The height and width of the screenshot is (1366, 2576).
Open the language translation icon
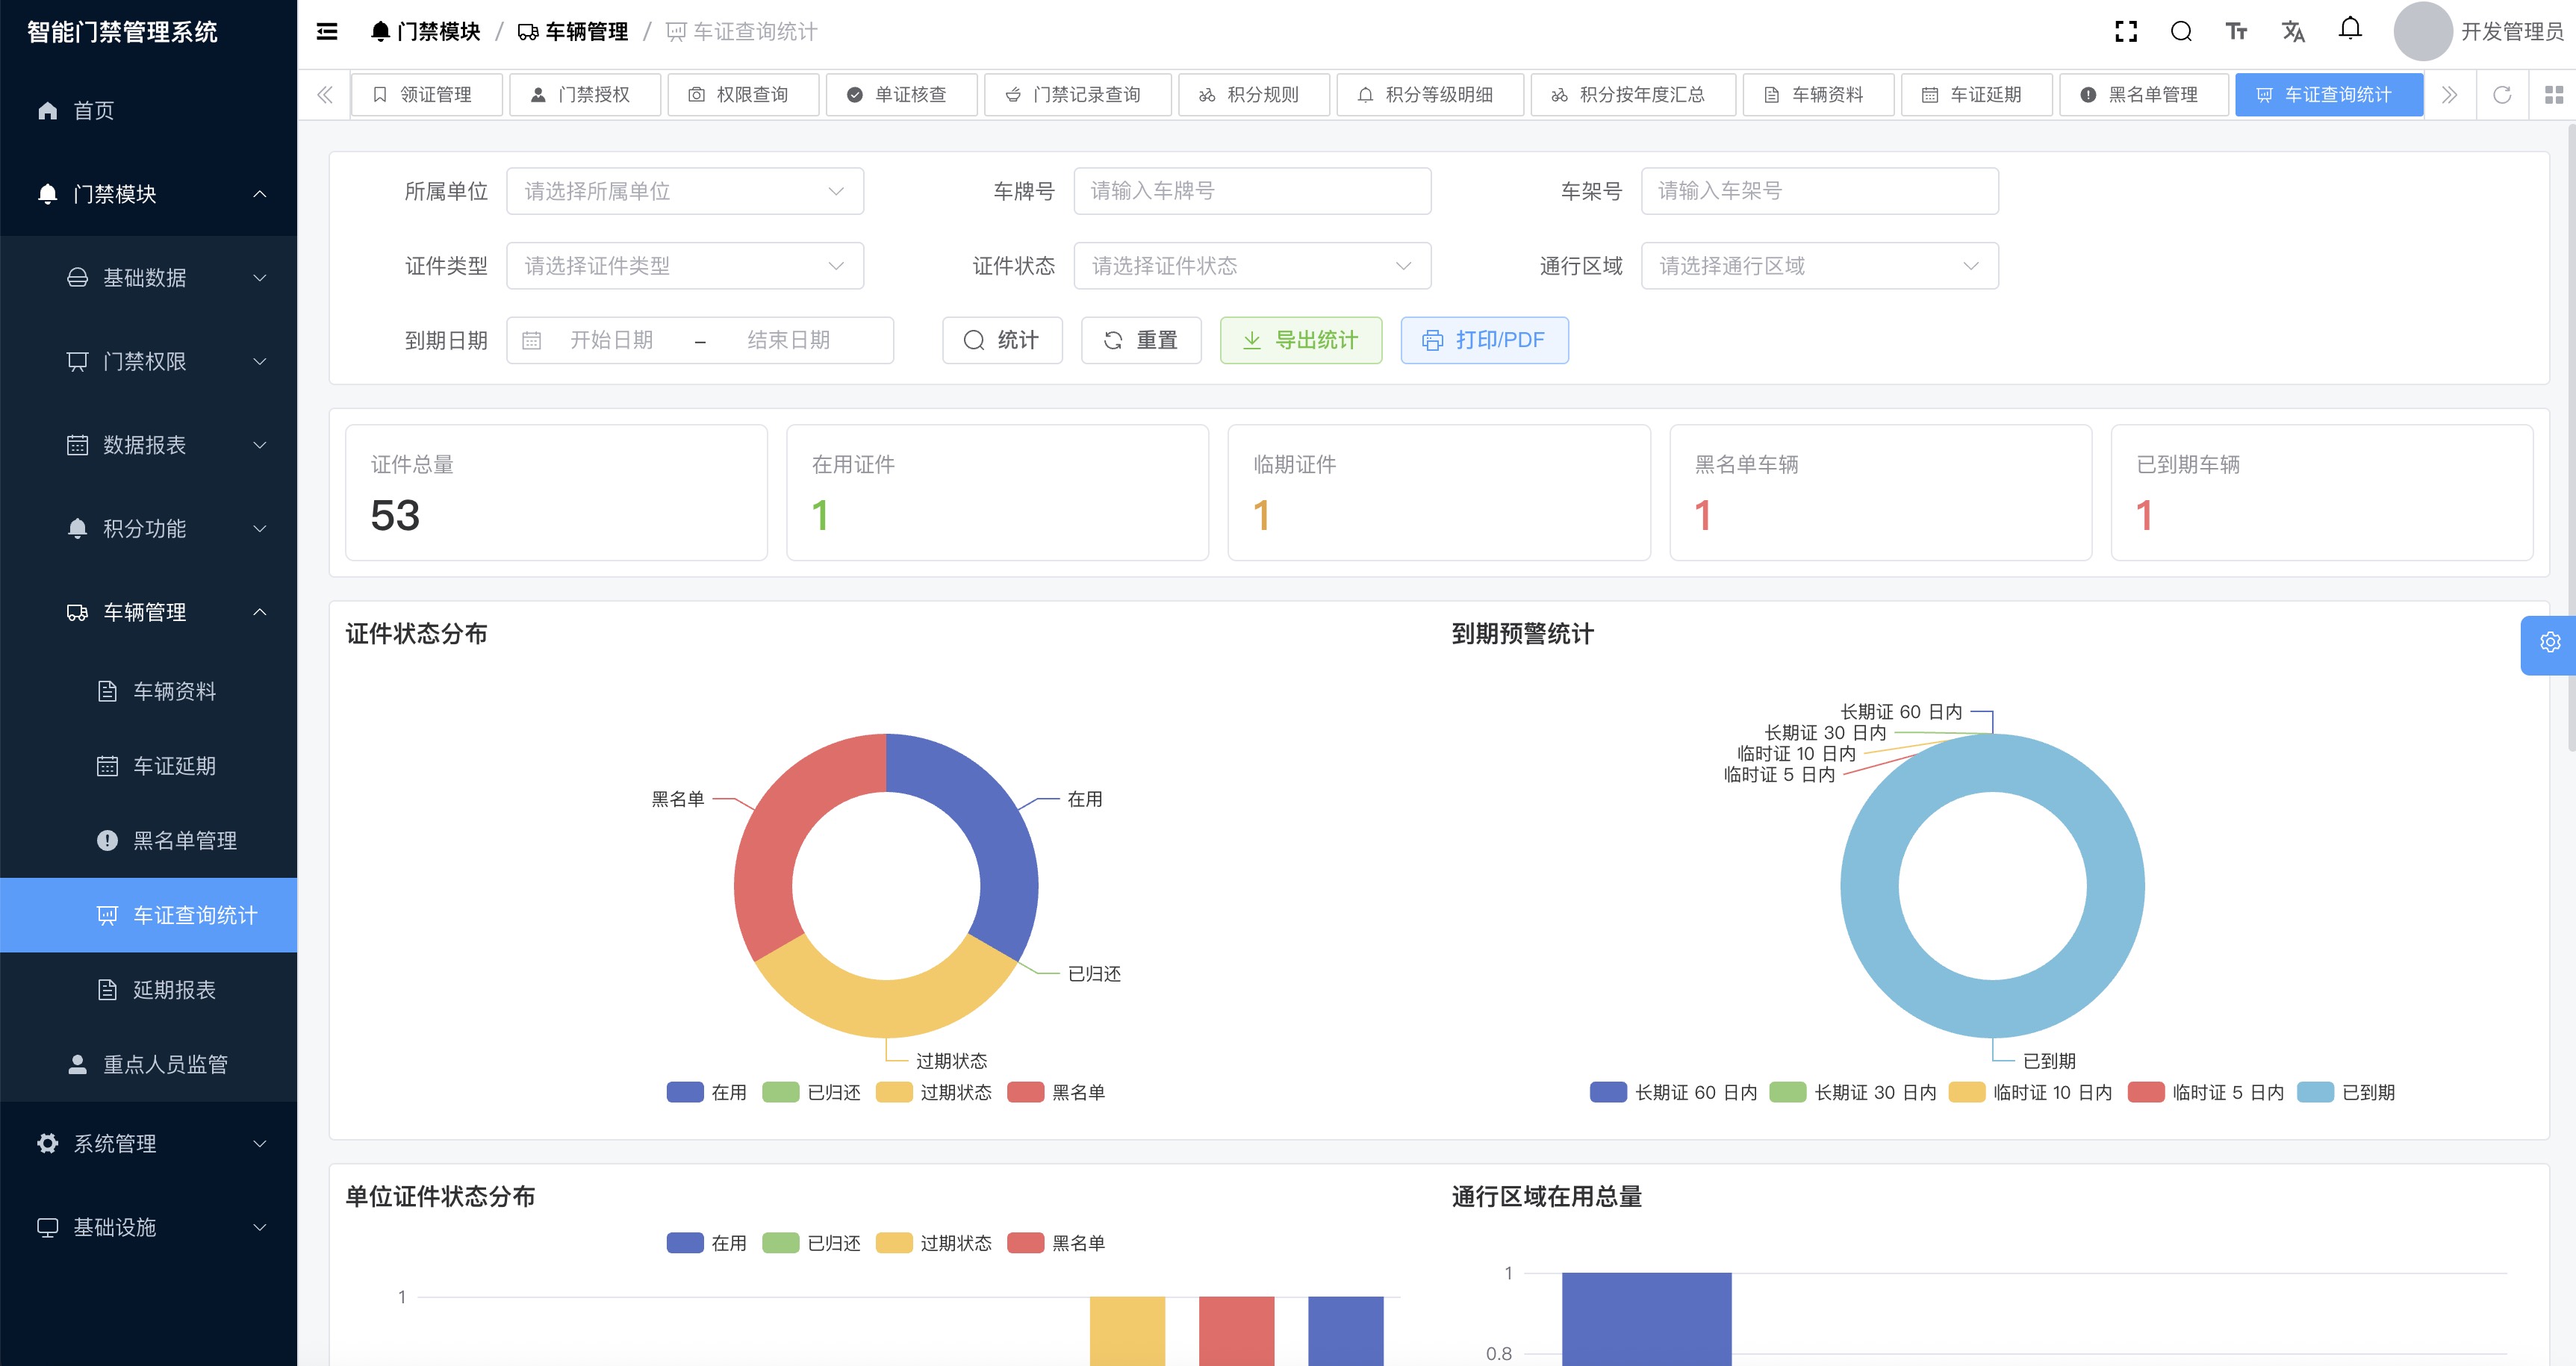click(2293, 32)
